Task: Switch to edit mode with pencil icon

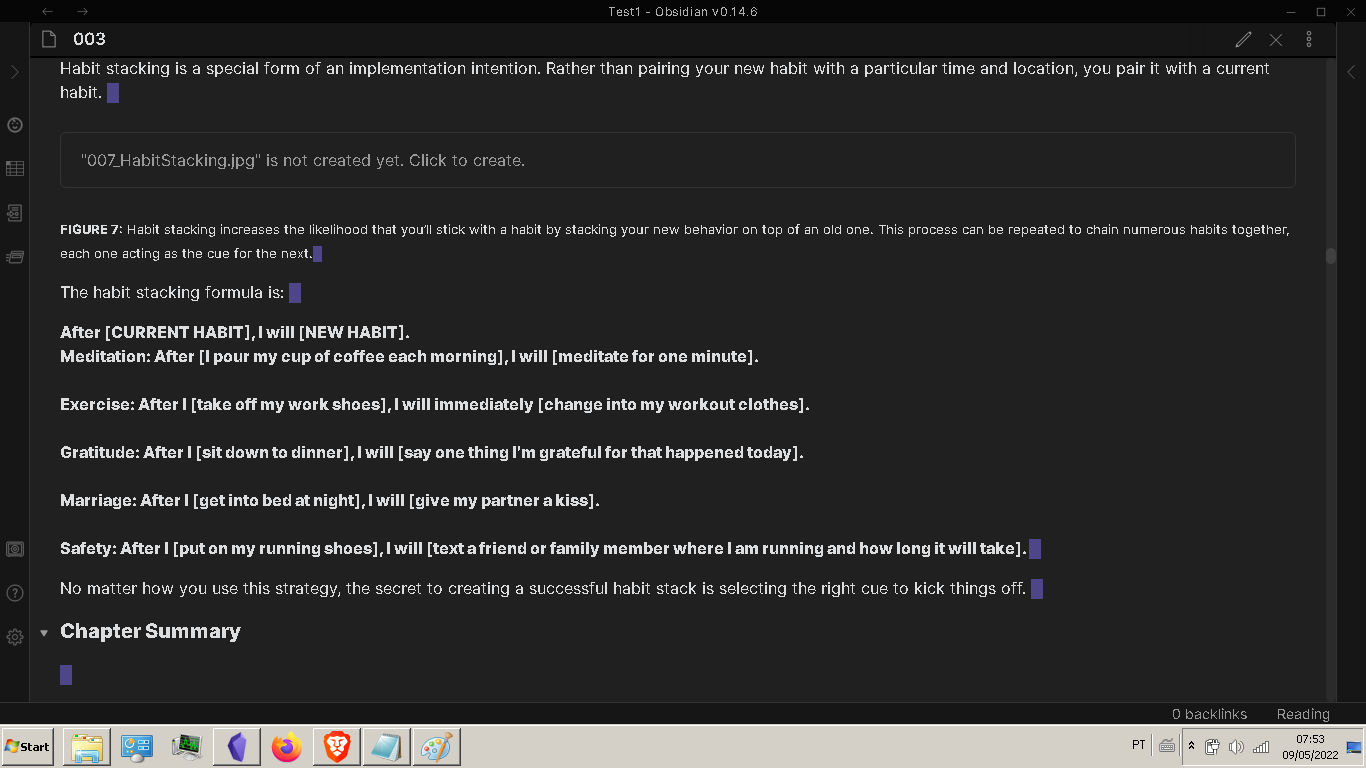Action: pyautogui.click(x=1243, y=39)
